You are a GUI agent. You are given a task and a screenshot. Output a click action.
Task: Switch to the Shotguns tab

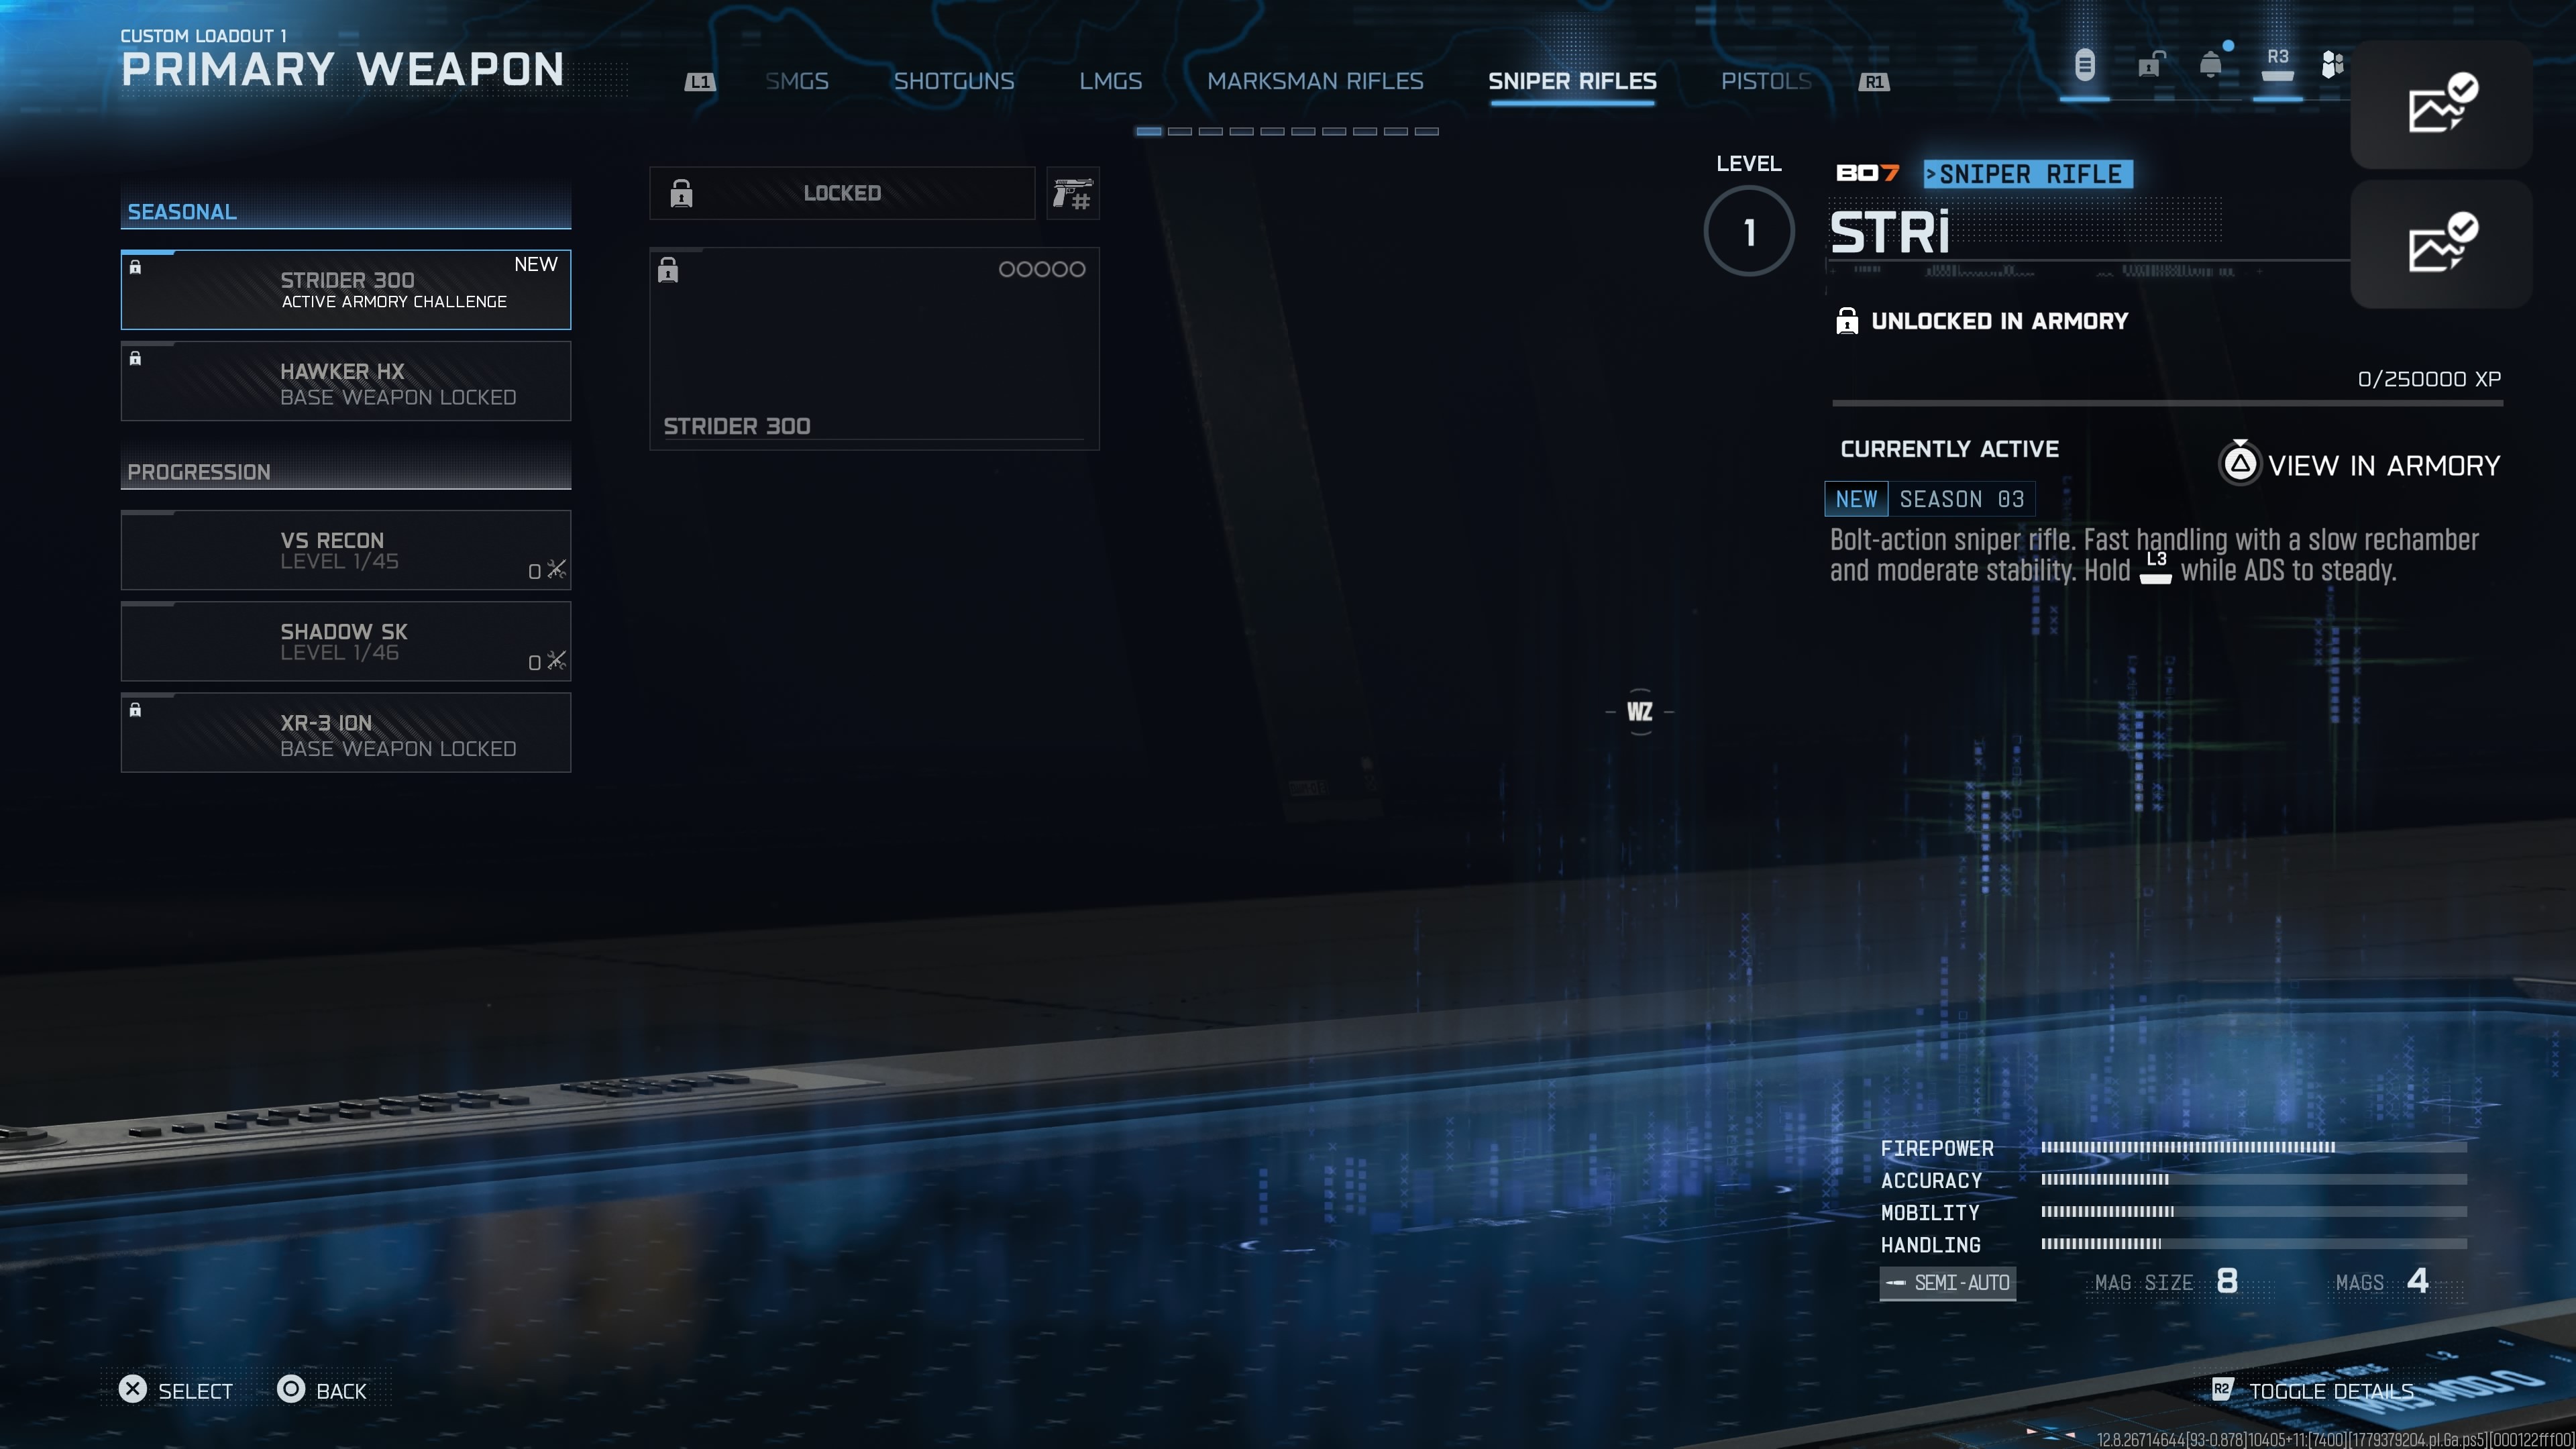pyautogui.click(x=954, y=81)
